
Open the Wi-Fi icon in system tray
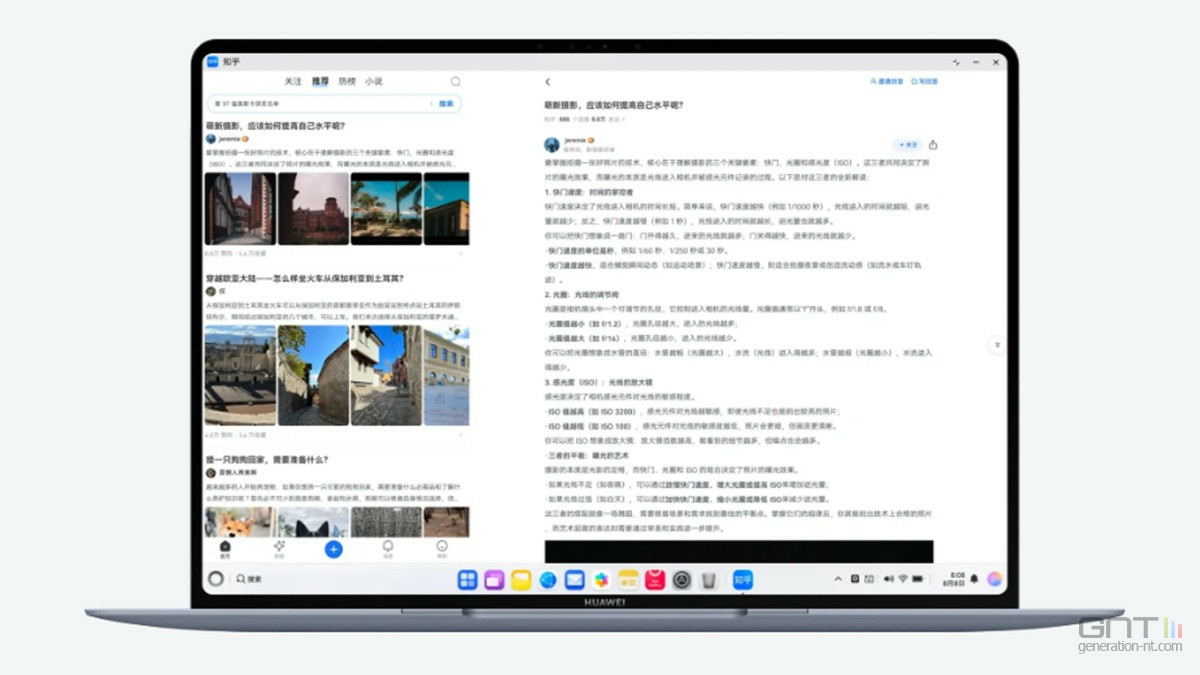coord(903,579)
